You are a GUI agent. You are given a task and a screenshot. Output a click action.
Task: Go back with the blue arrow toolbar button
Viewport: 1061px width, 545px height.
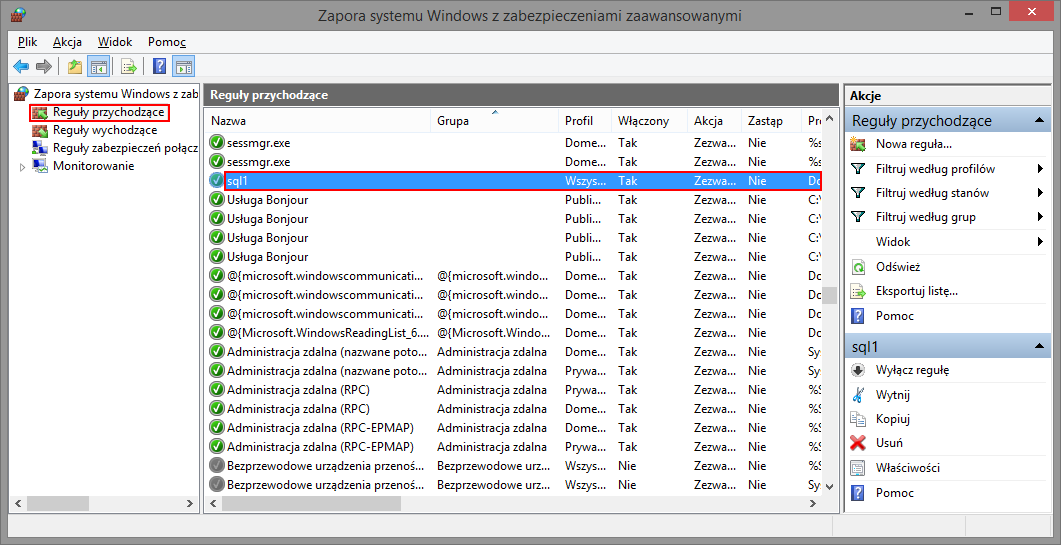(21, 66)
